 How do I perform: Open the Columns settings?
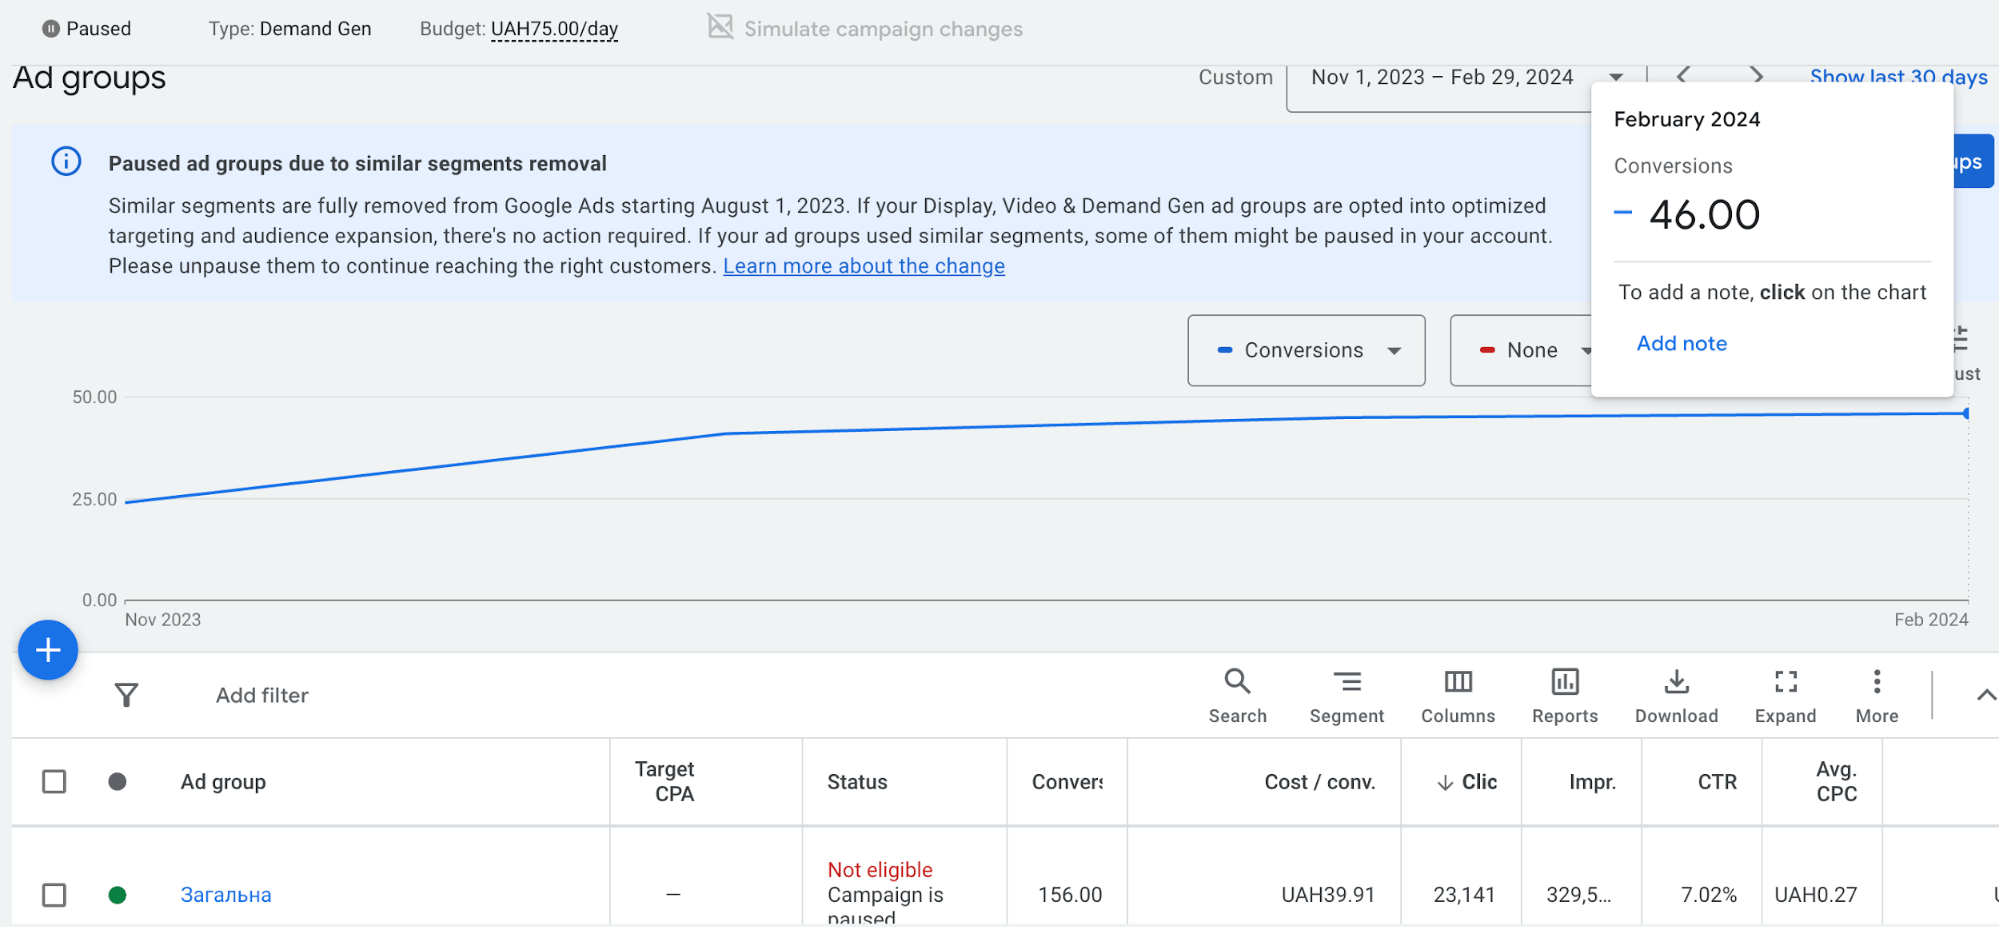pyautogui.click(x=1458, y=696)
